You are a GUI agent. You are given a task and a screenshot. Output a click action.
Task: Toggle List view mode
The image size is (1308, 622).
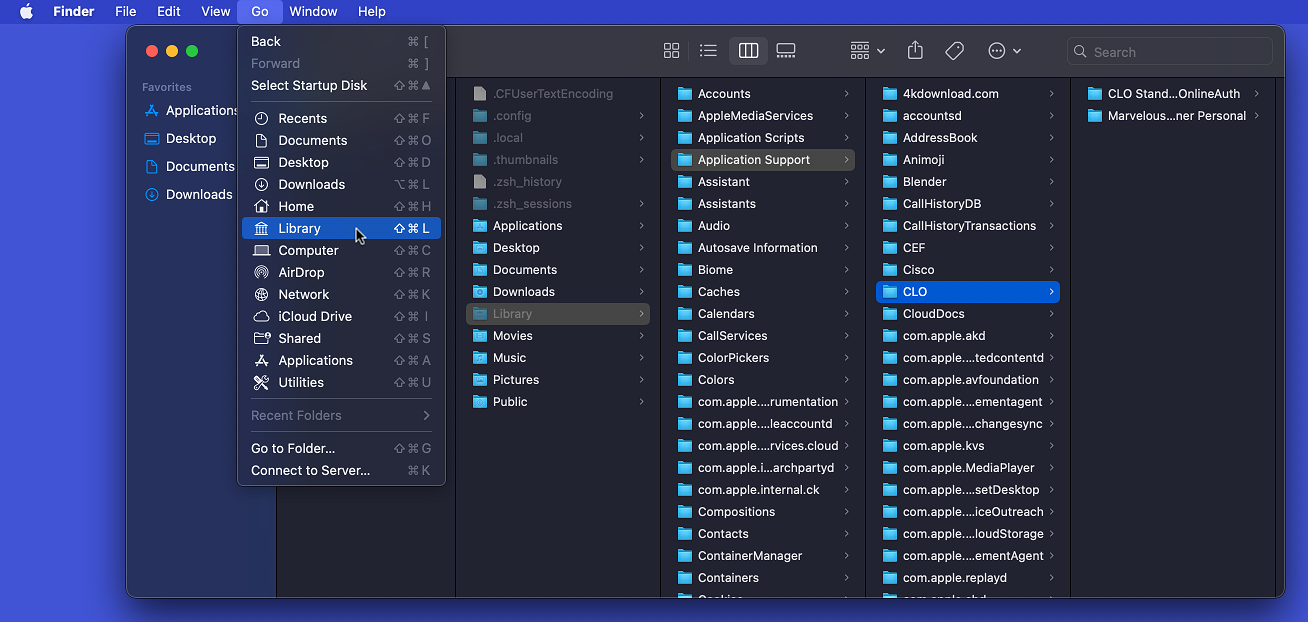[708, 50]
